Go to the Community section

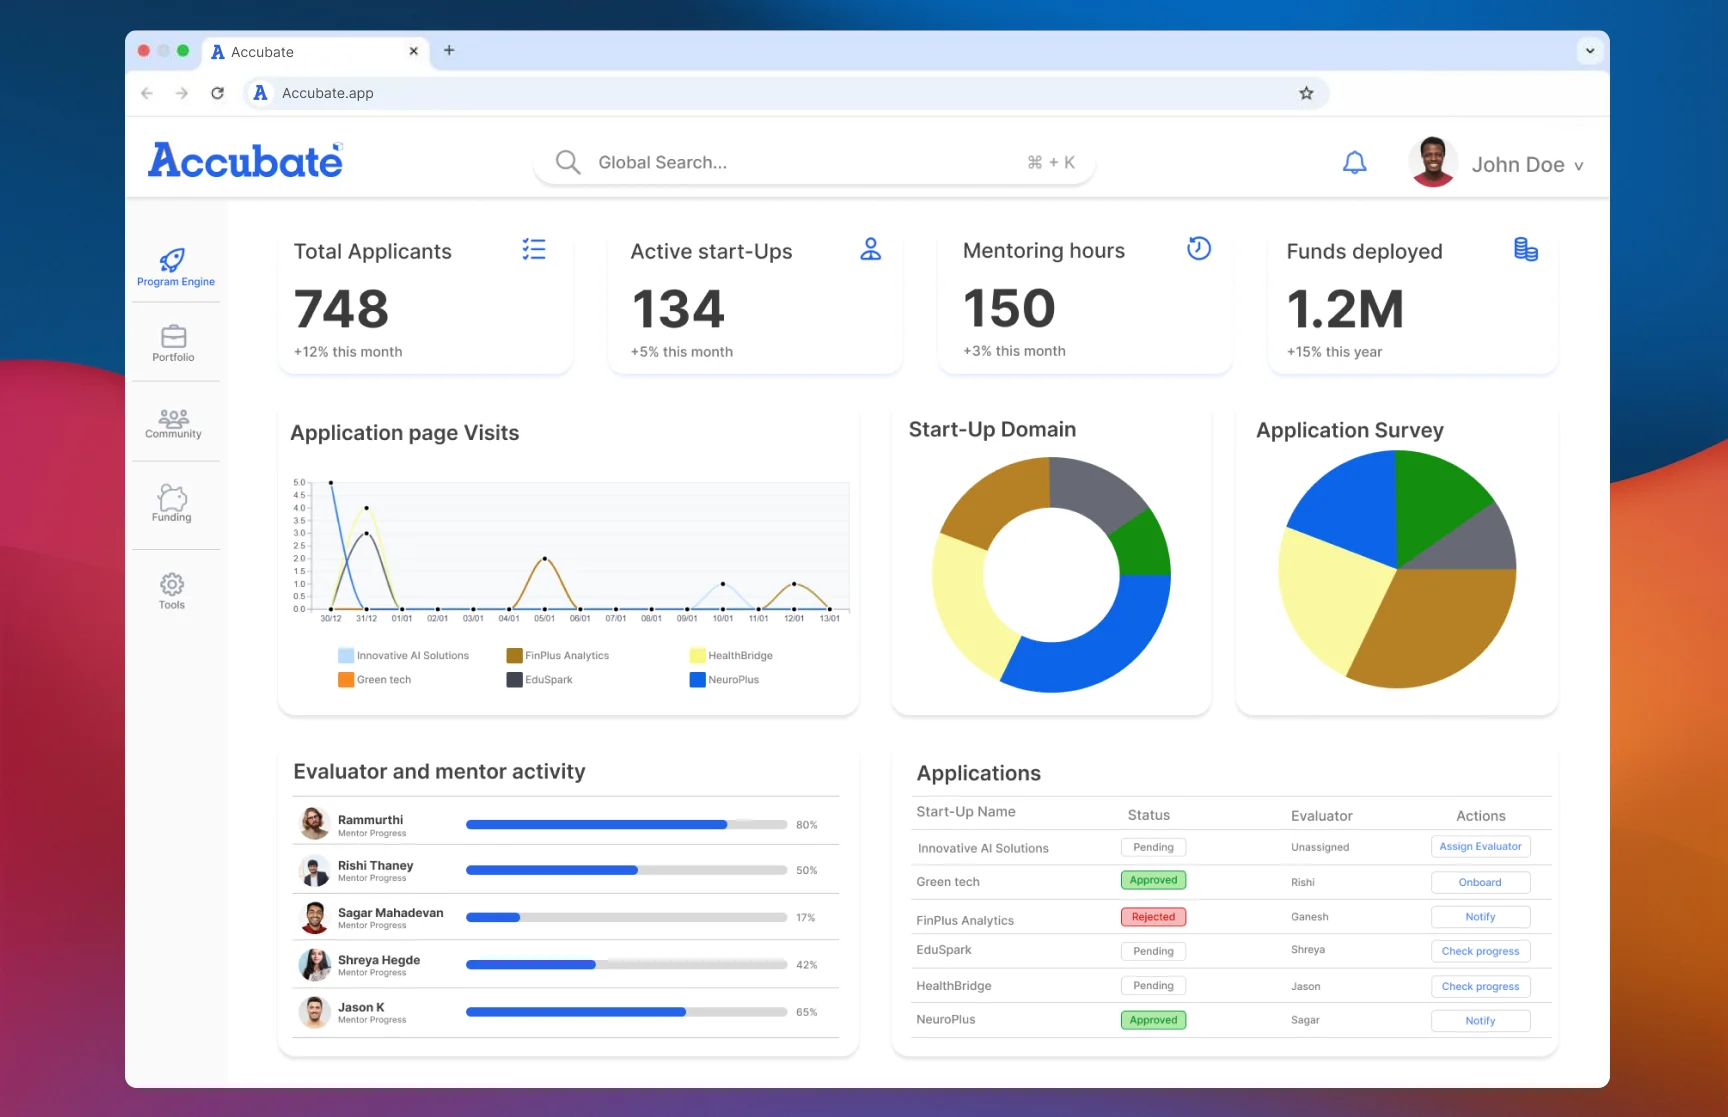[174, 418]
